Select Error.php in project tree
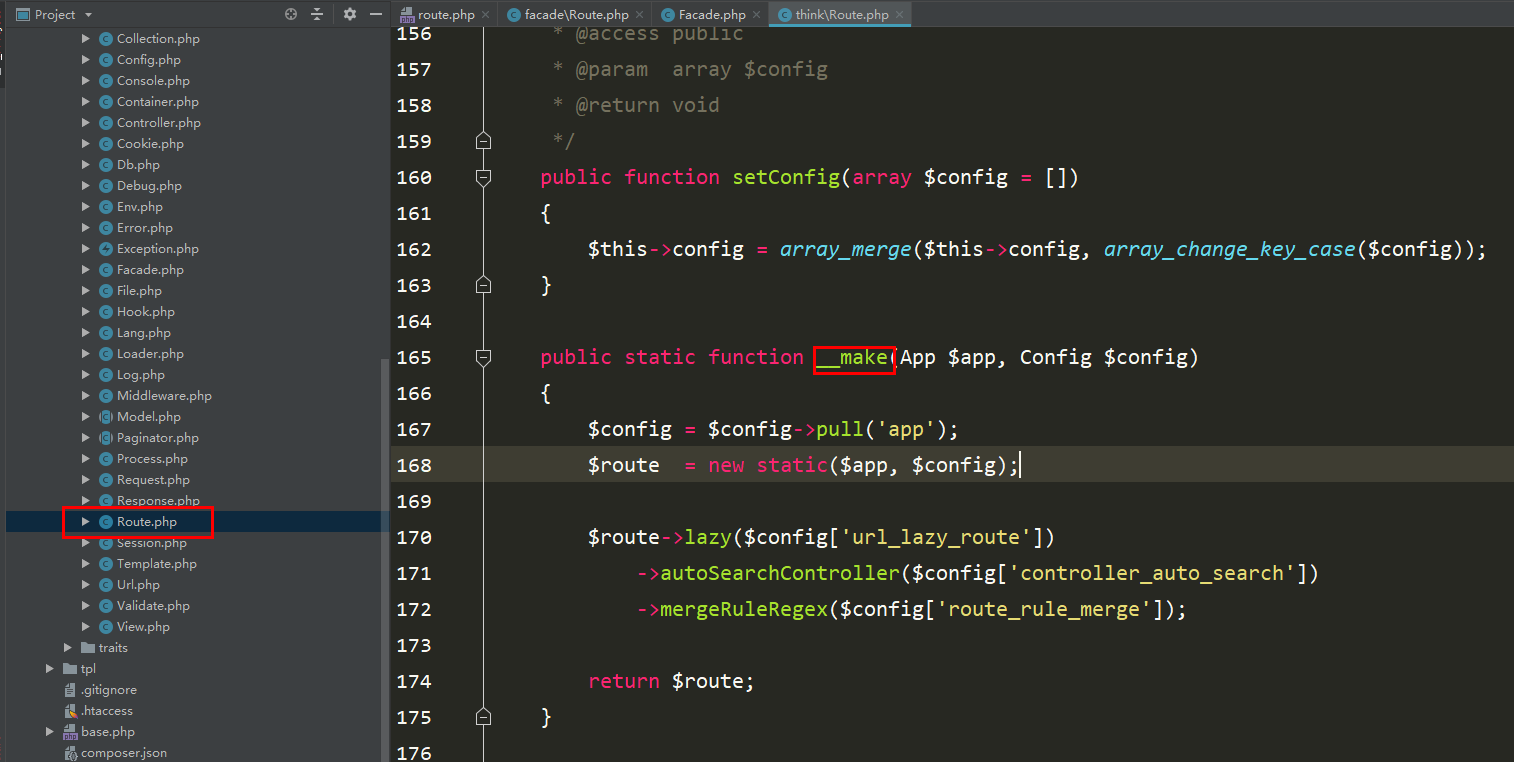1514x762 pixels. (145, 228)
